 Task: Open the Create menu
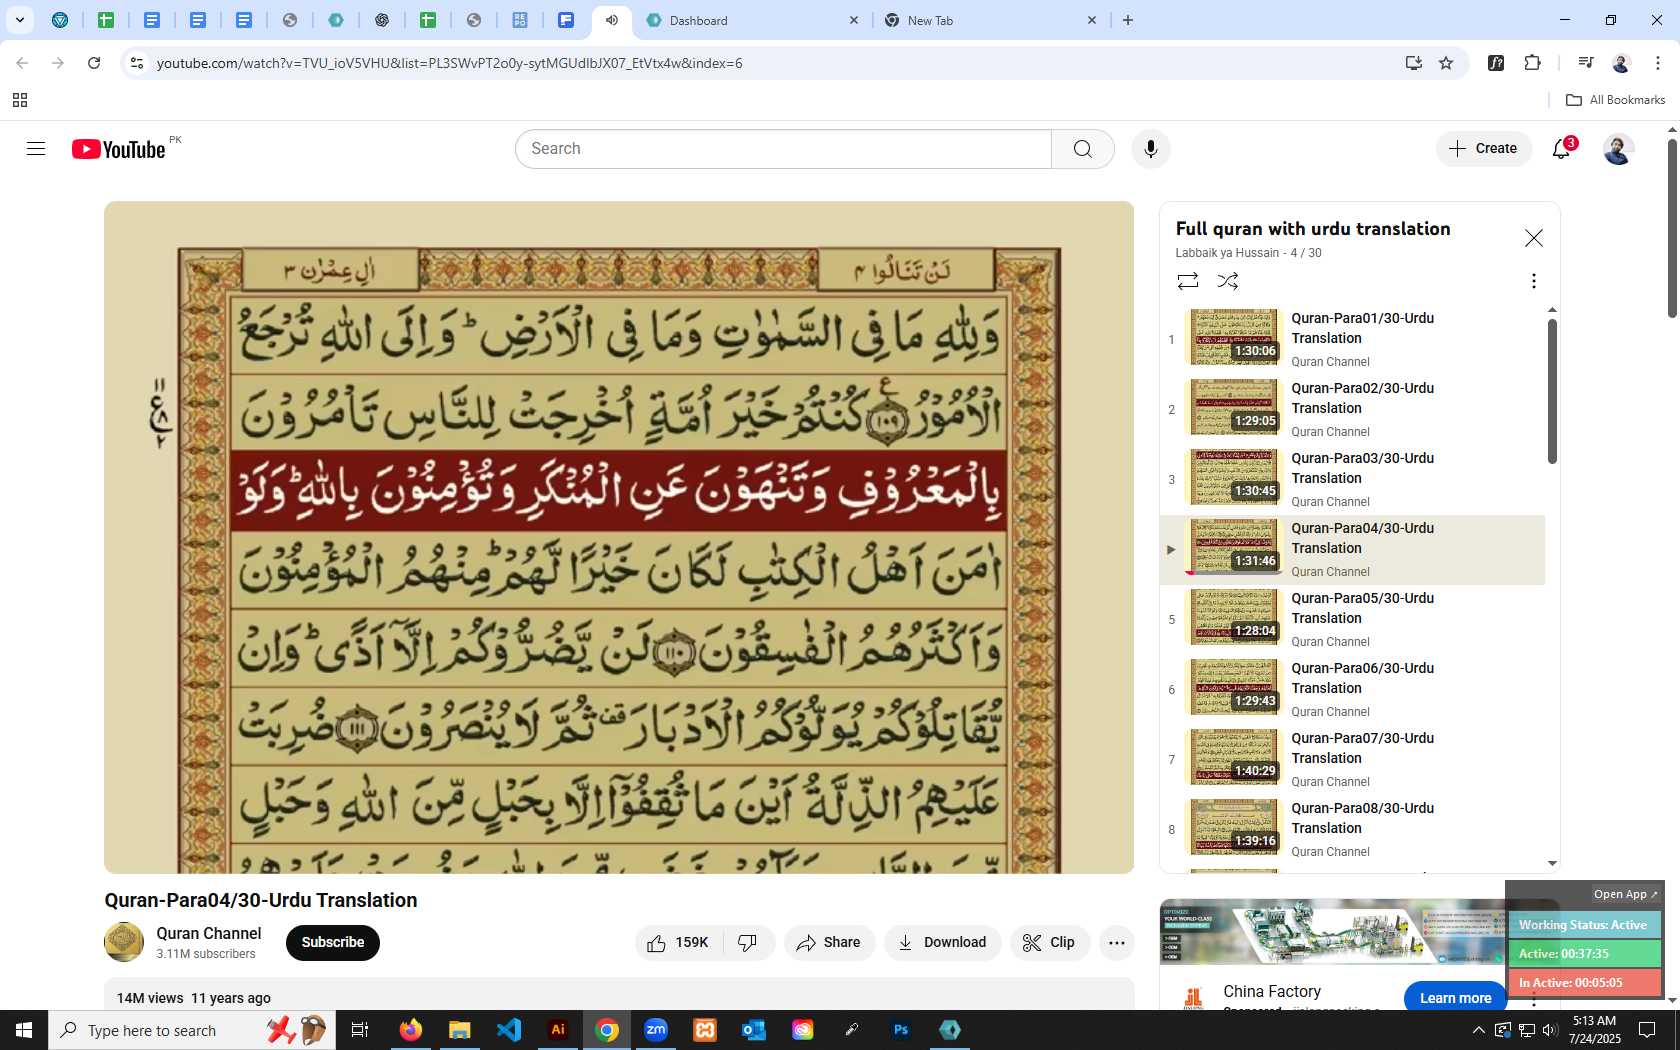coord(1484,149)
